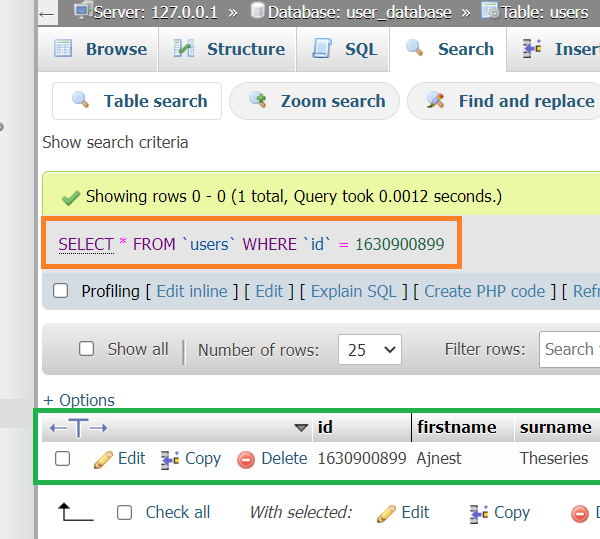Image resolution: width=600 pixels, height=539 pixels.
Task: Click the Copy icon in the data row
Action: tap(170, 459)
